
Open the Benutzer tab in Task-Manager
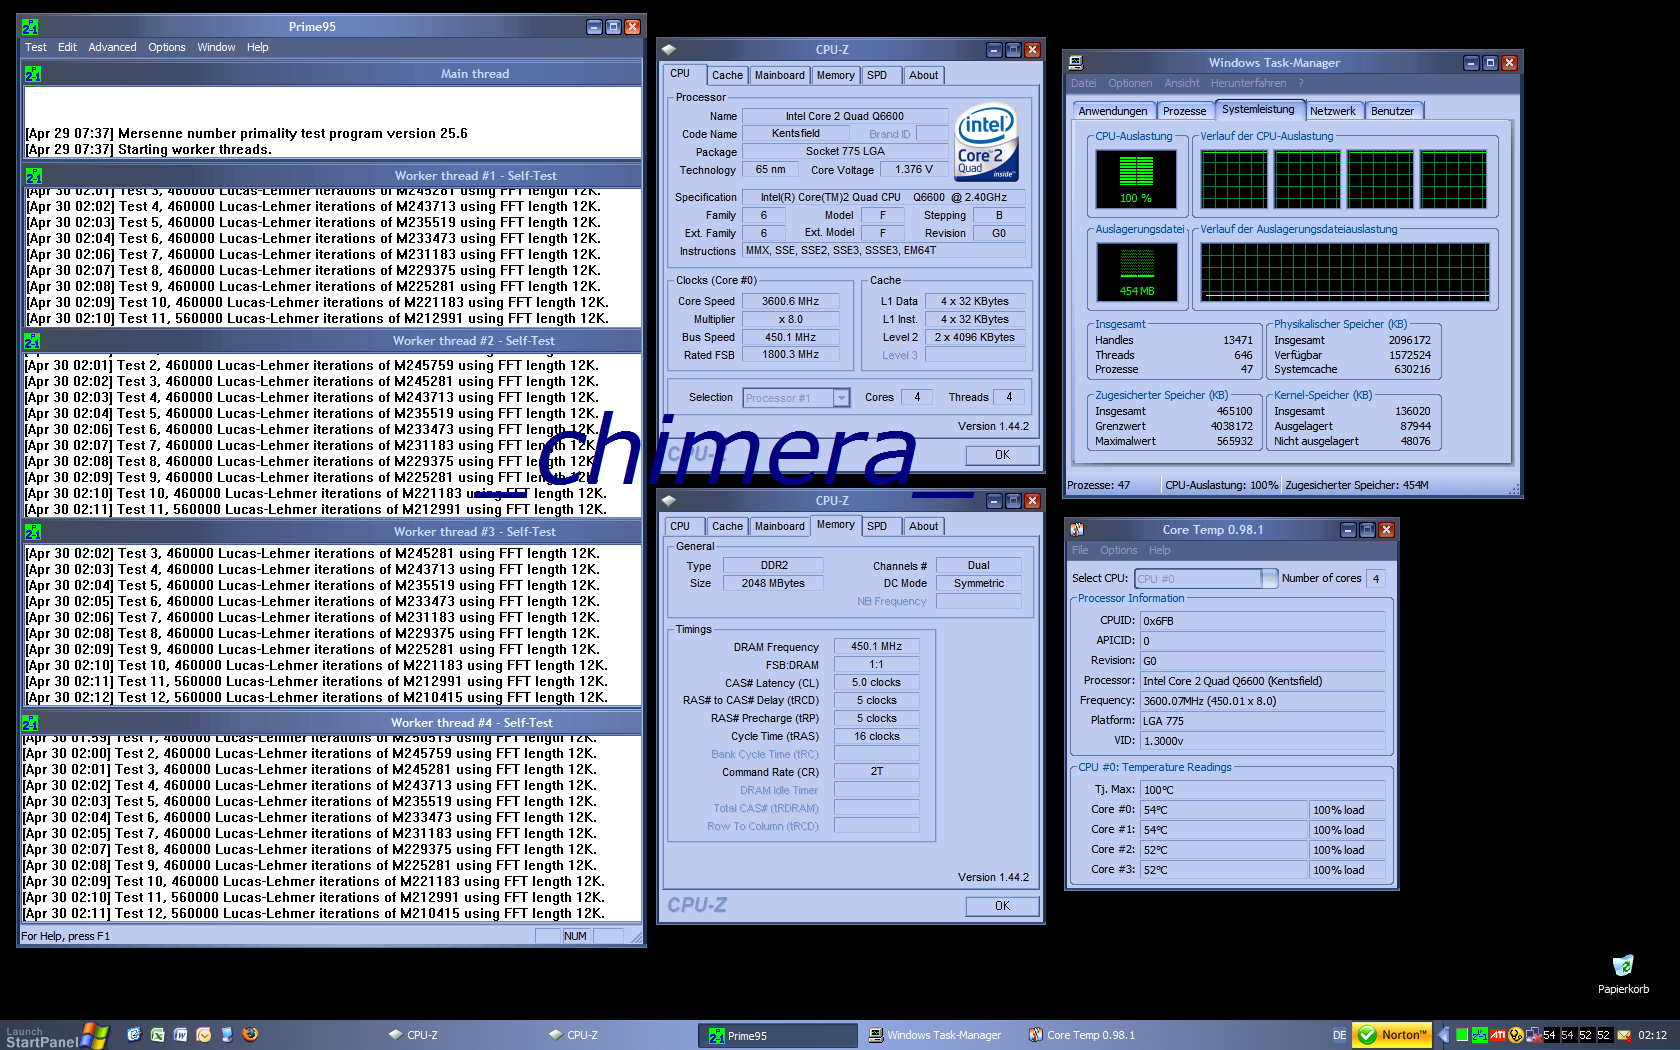point(1392,111)
